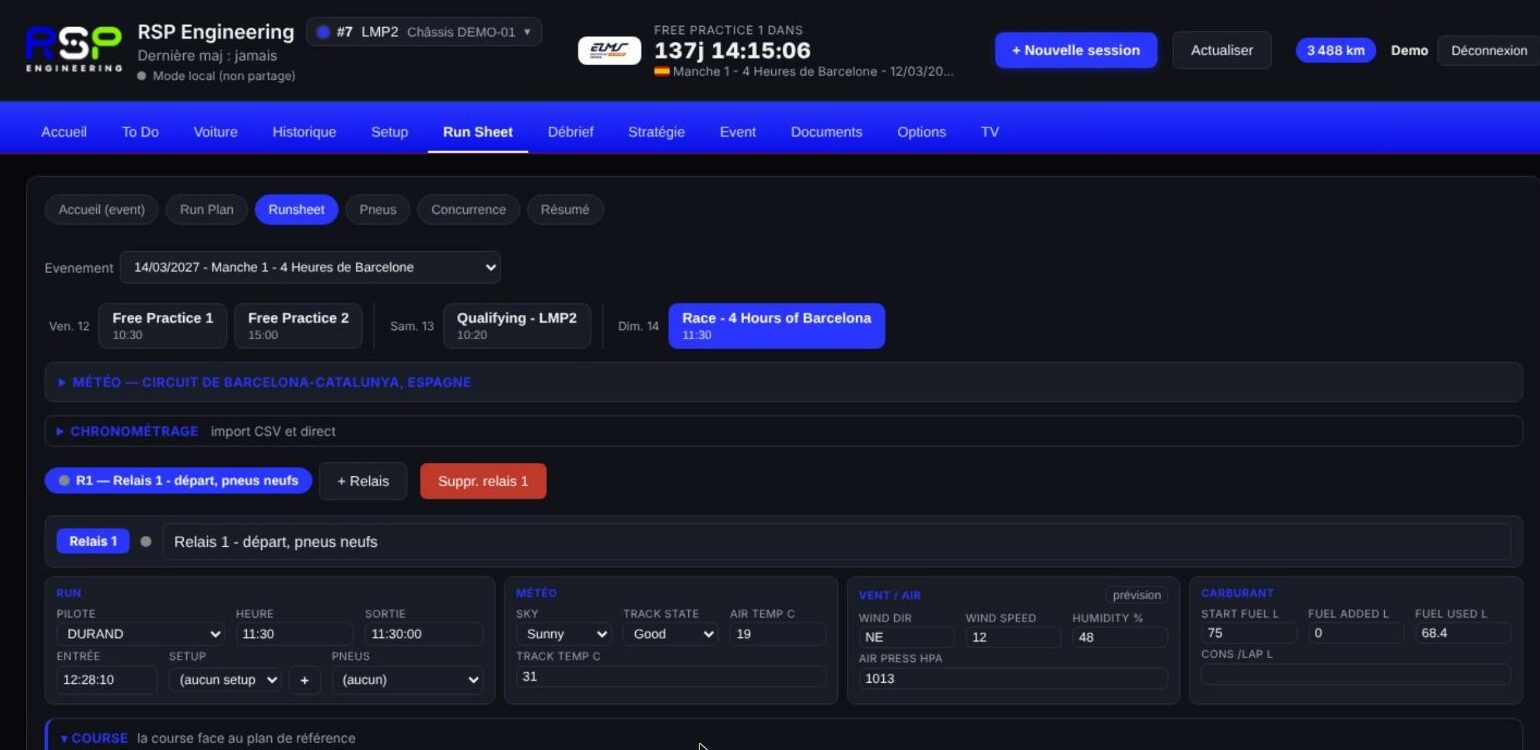
Task: Click the WIND SPEED field
Action: pos(1013,637)
